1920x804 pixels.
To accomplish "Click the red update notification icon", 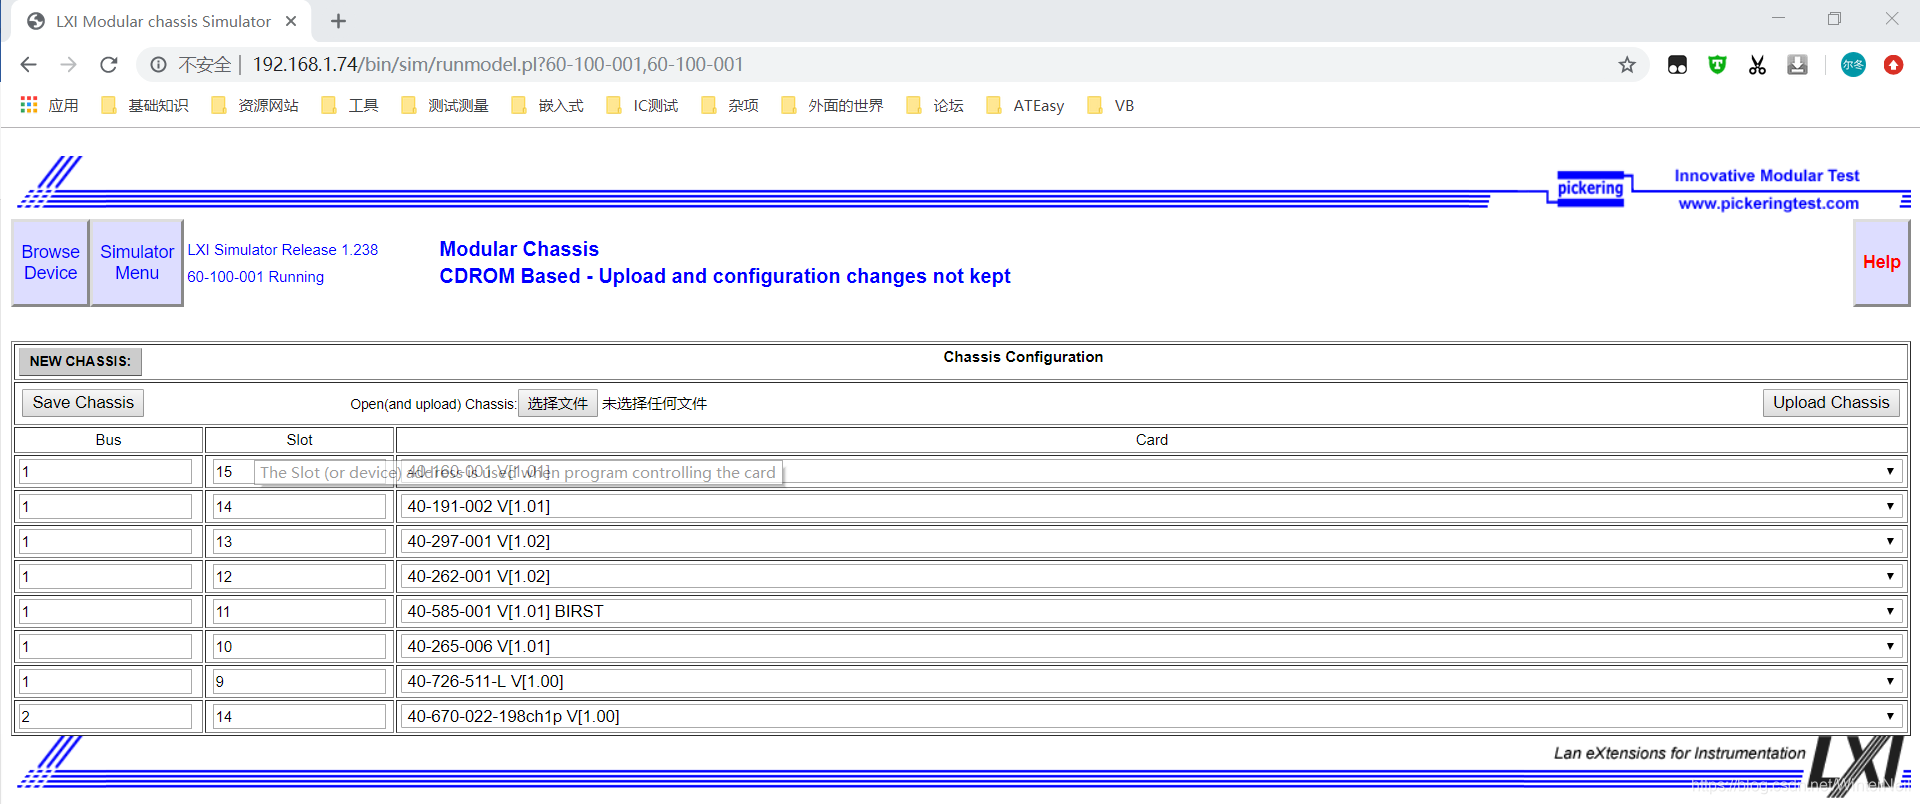I will (1893, 65).
